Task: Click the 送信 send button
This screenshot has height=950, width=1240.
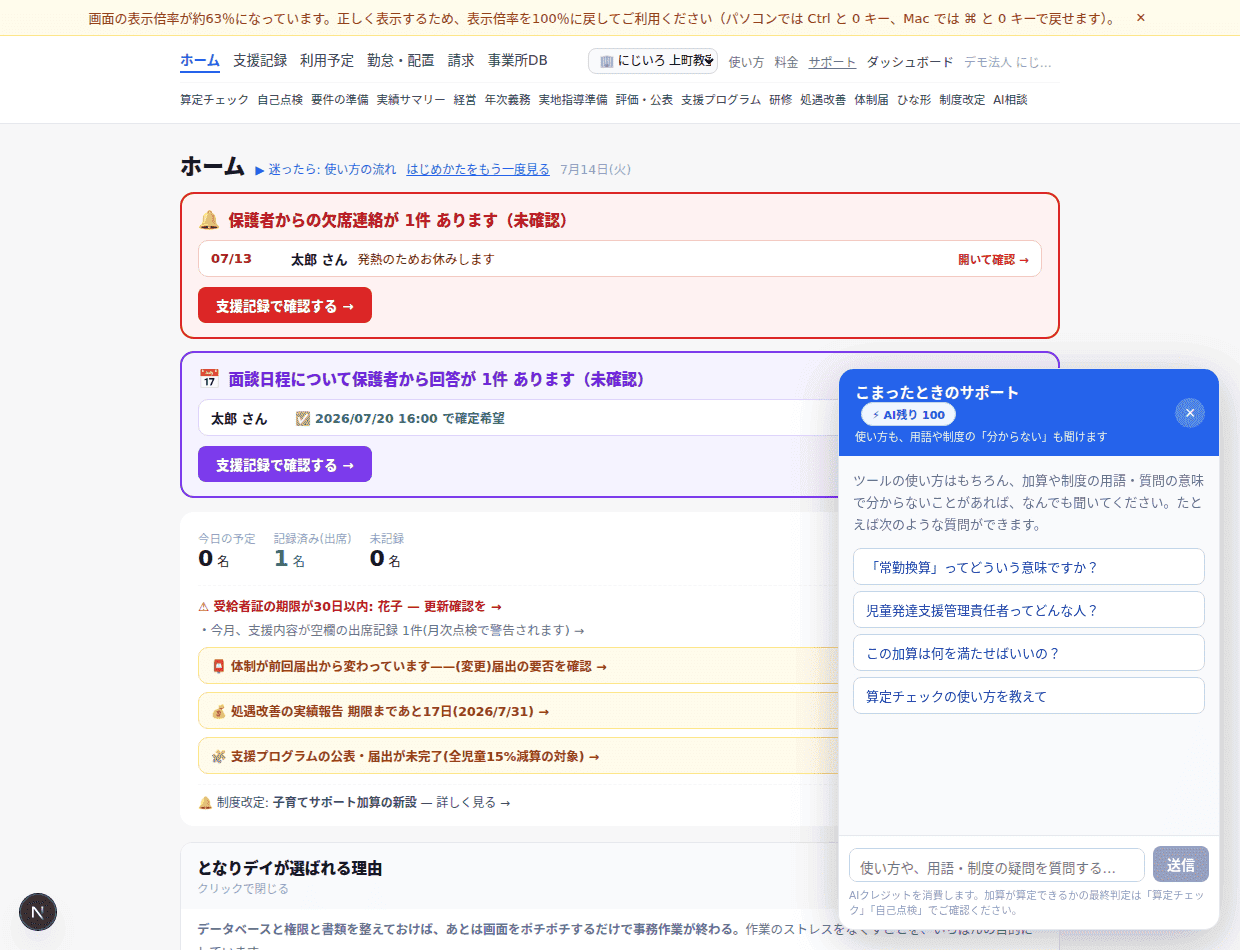Action: 1180,865
